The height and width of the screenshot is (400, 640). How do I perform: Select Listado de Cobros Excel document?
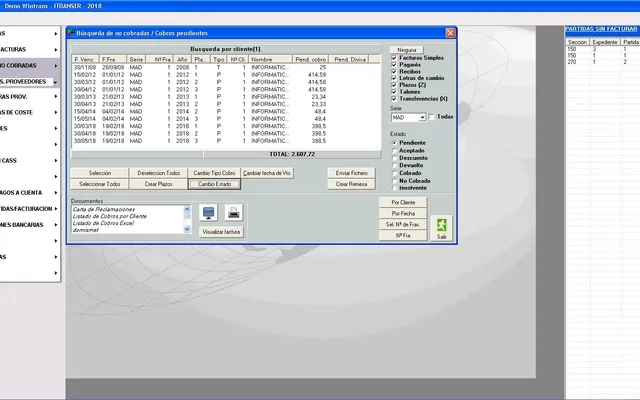[103, 223]
